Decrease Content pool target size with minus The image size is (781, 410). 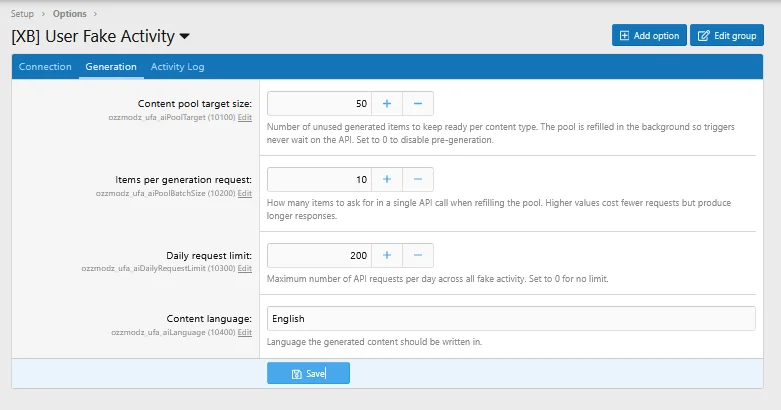click(x=418, y=104)
